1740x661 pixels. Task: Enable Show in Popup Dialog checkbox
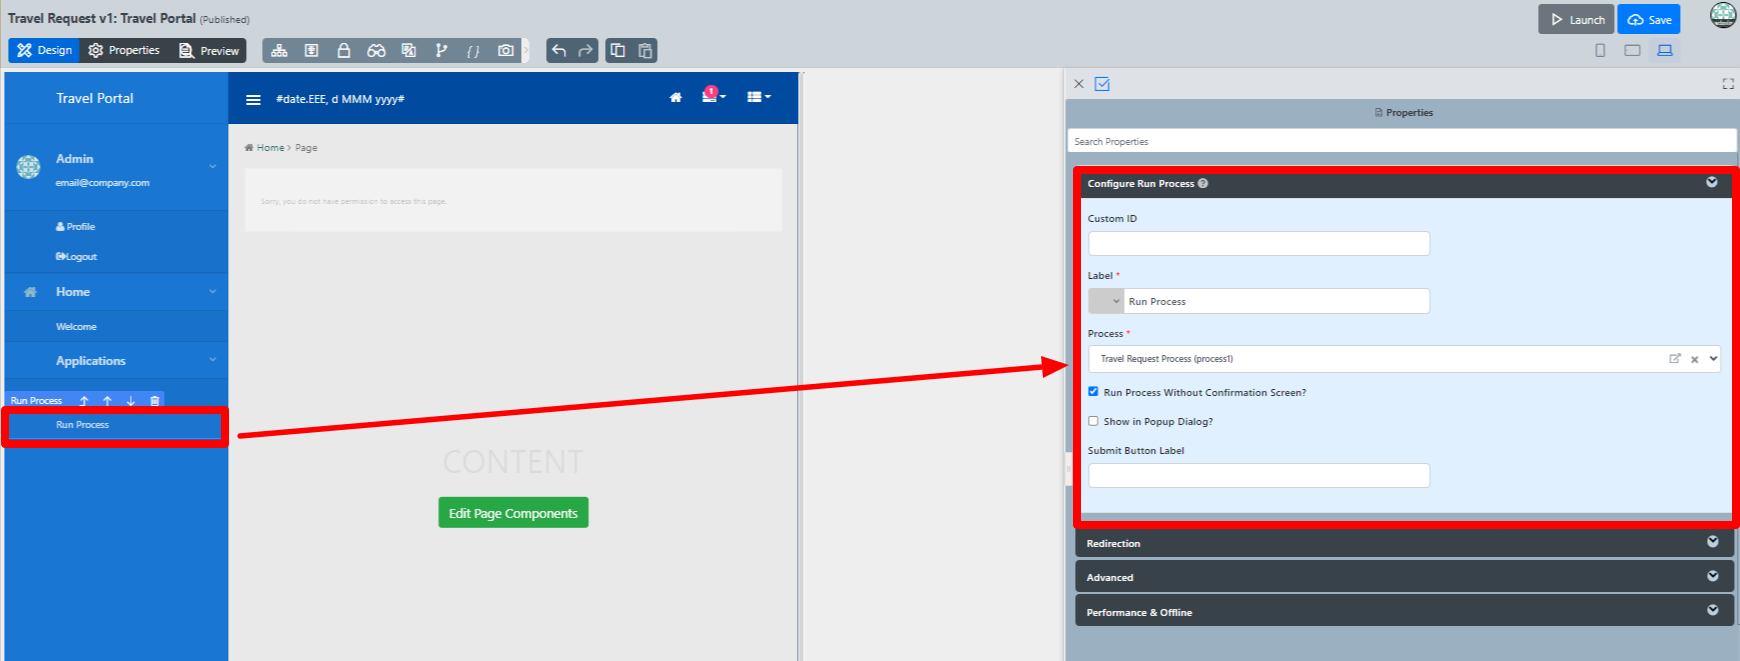1093,421
